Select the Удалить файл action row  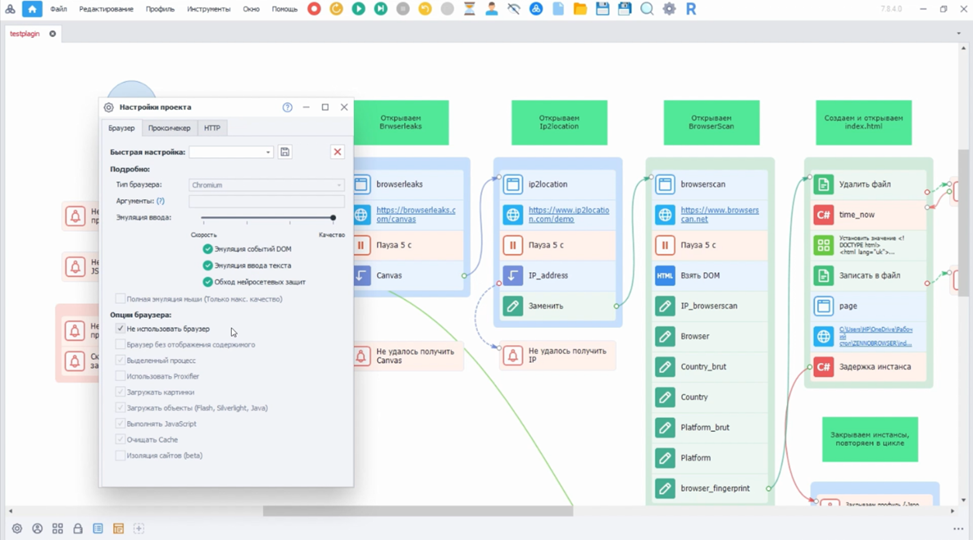[x=868, y=184]
